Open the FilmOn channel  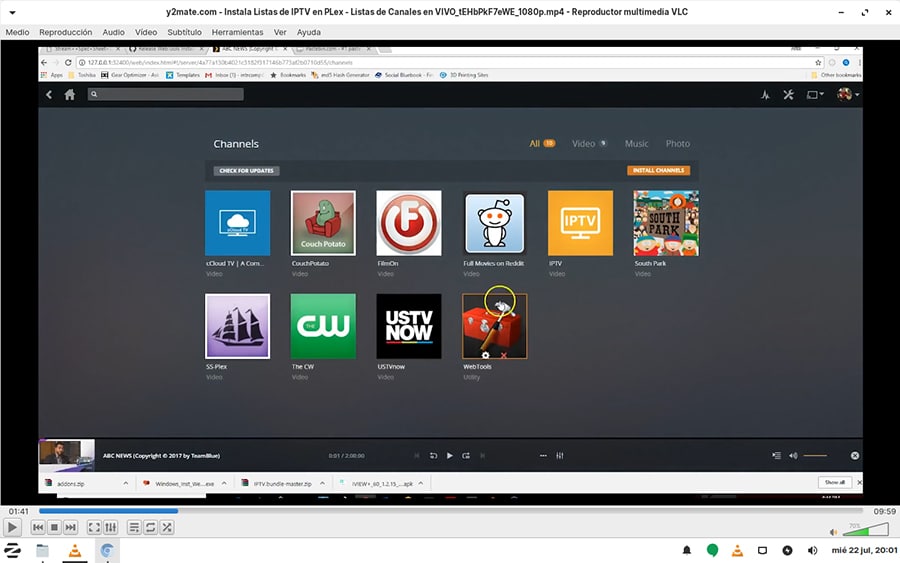[x=409, y=223]
